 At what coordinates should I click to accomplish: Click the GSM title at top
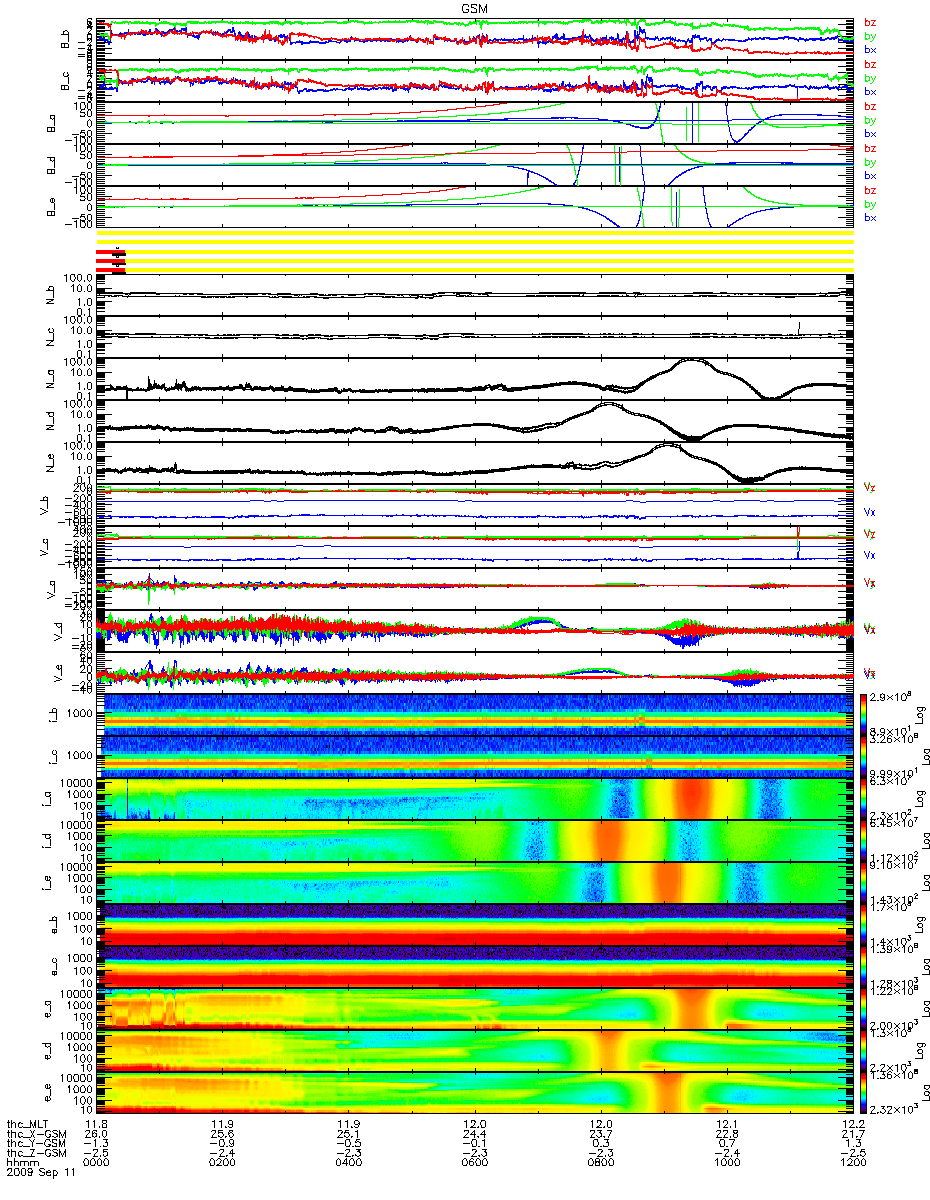click(x=475, y=7)
